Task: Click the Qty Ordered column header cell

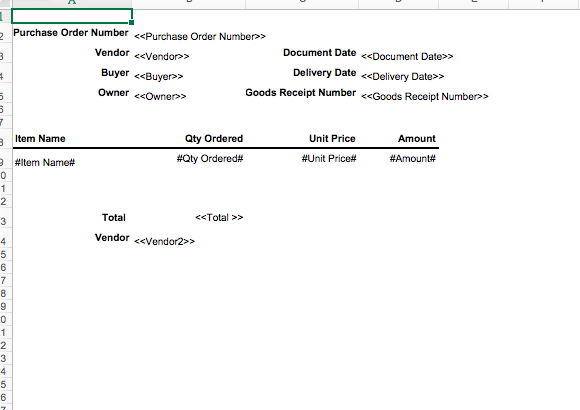Action: tap(214, 139)
